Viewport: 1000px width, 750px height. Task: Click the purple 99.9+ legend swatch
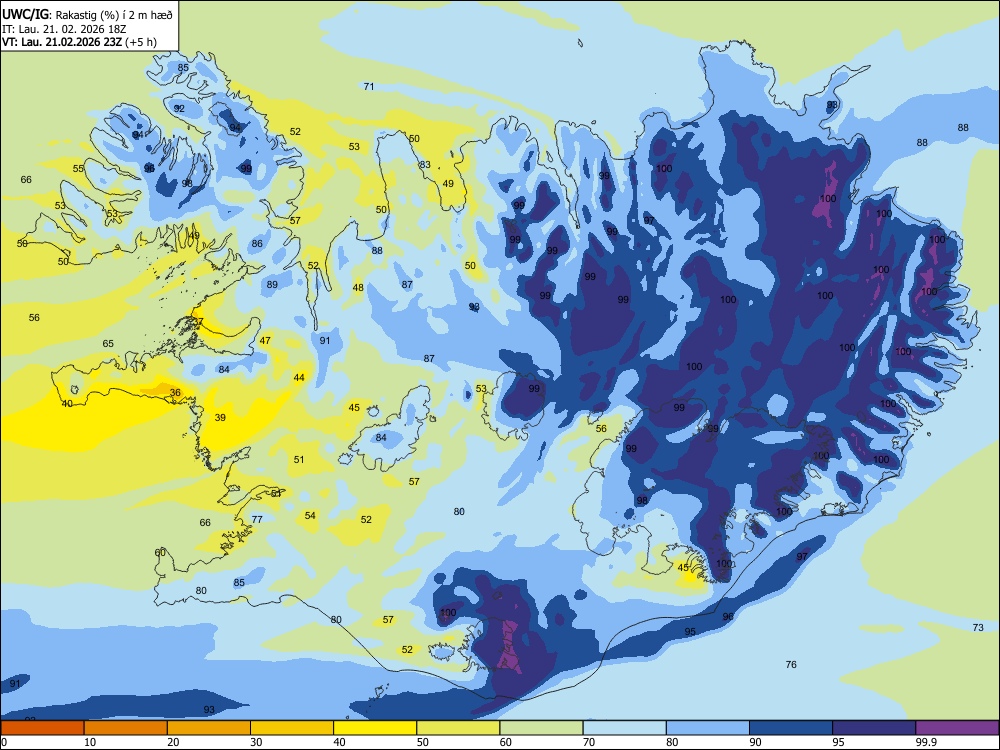[957, 728]
